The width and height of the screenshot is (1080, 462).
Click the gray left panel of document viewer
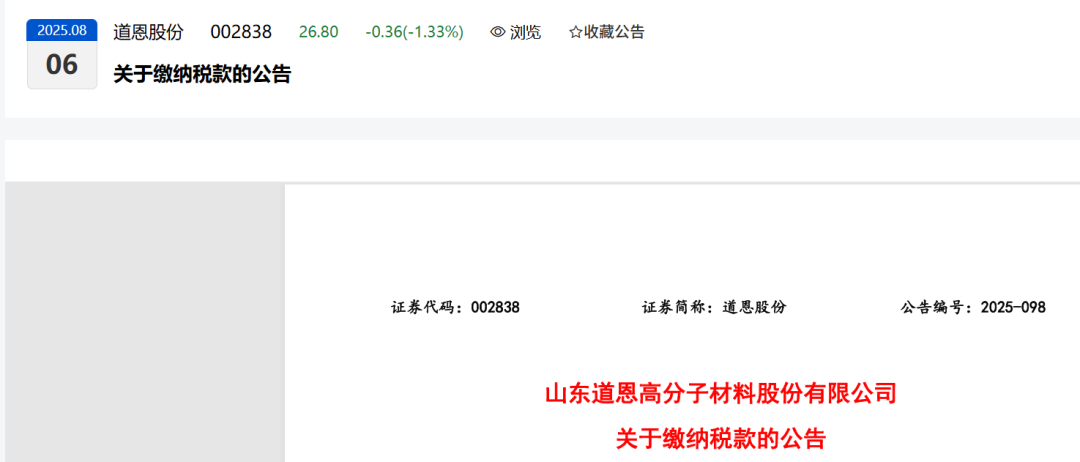(x=145, y=323)
